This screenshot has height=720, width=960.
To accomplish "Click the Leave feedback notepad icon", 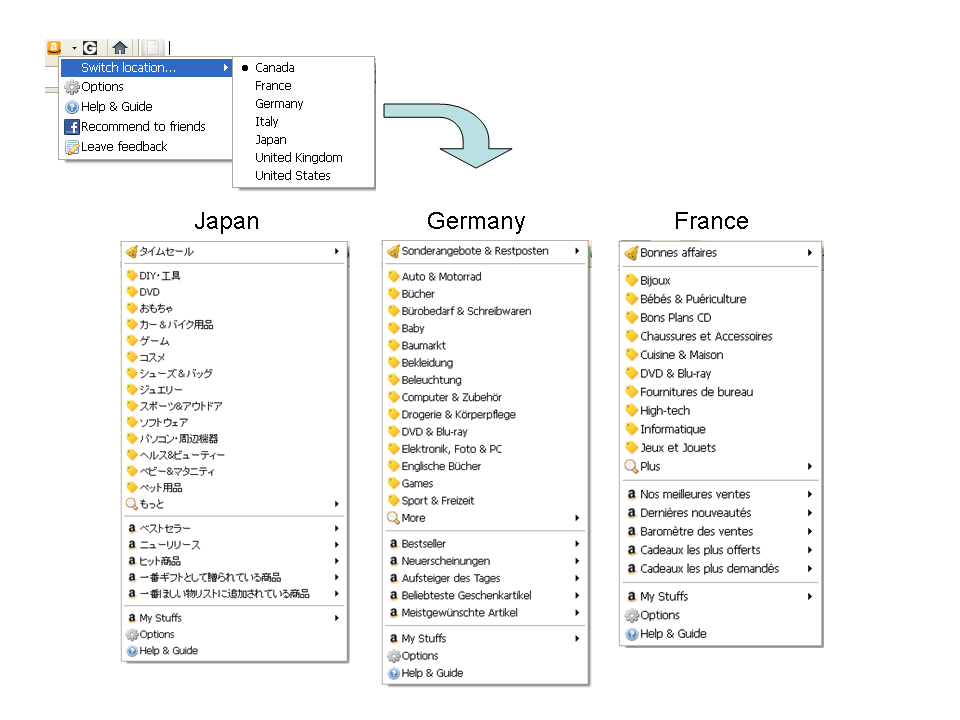I will click(x=72, y=147).
